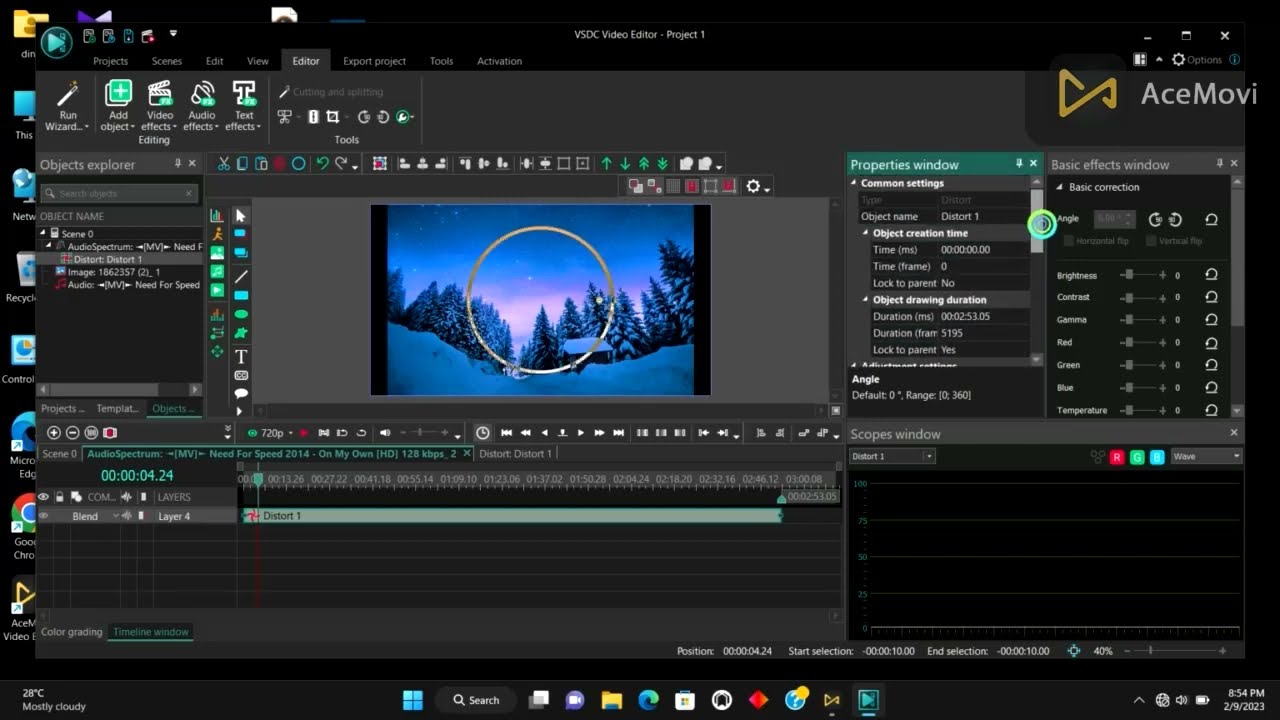Open Audio effects in ribbon

click(202, 106)
